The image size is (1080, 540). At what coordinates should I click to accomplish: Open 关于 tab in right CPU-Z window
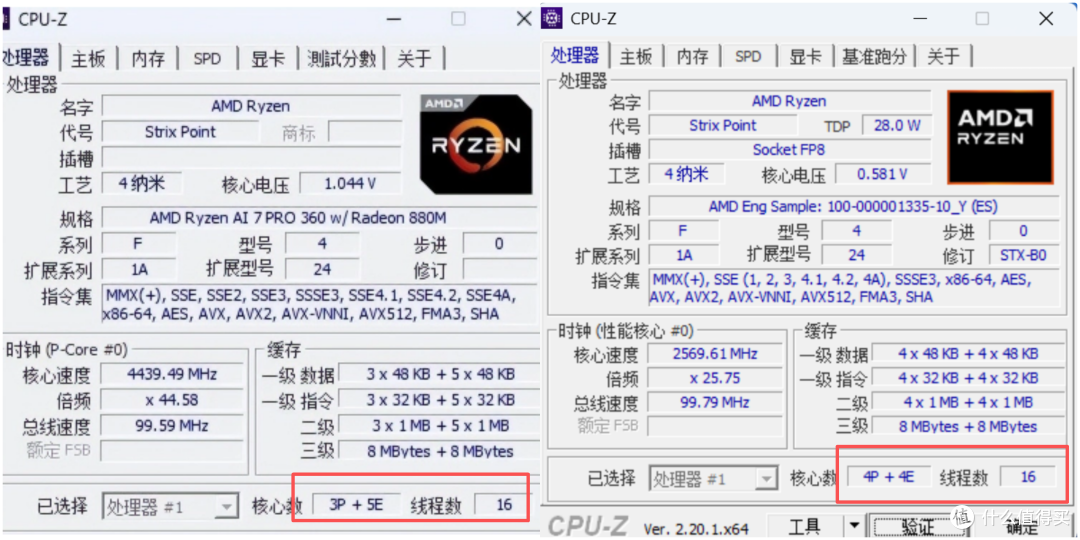pos(943,56)
